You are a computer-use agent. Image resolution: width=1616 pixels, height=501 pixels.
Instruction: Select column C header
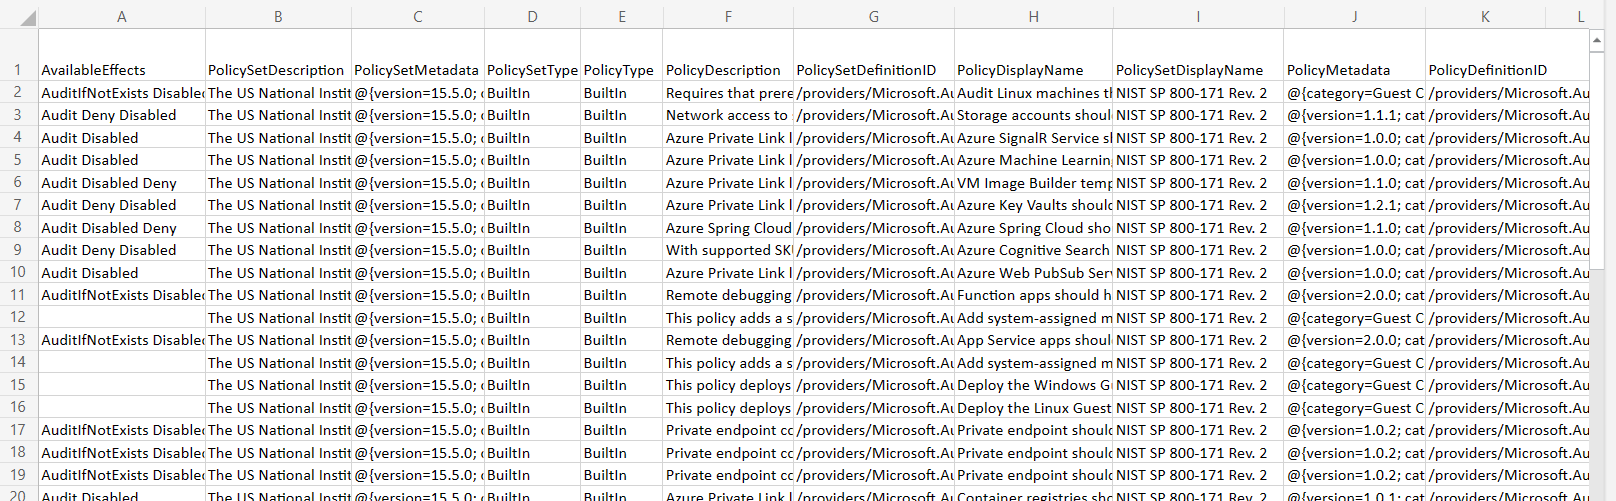[418, 17]
